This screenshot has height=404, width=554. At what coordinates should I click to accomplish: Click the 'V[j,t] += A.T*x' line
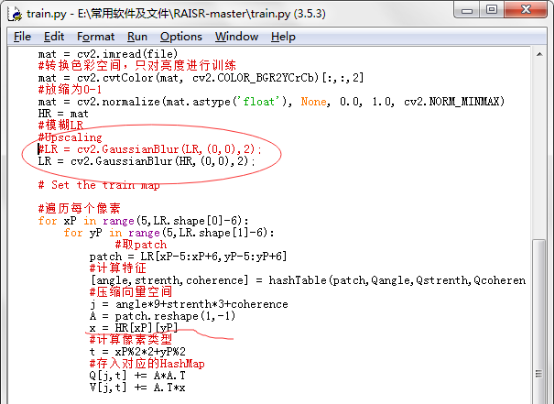tap(137, 388)
